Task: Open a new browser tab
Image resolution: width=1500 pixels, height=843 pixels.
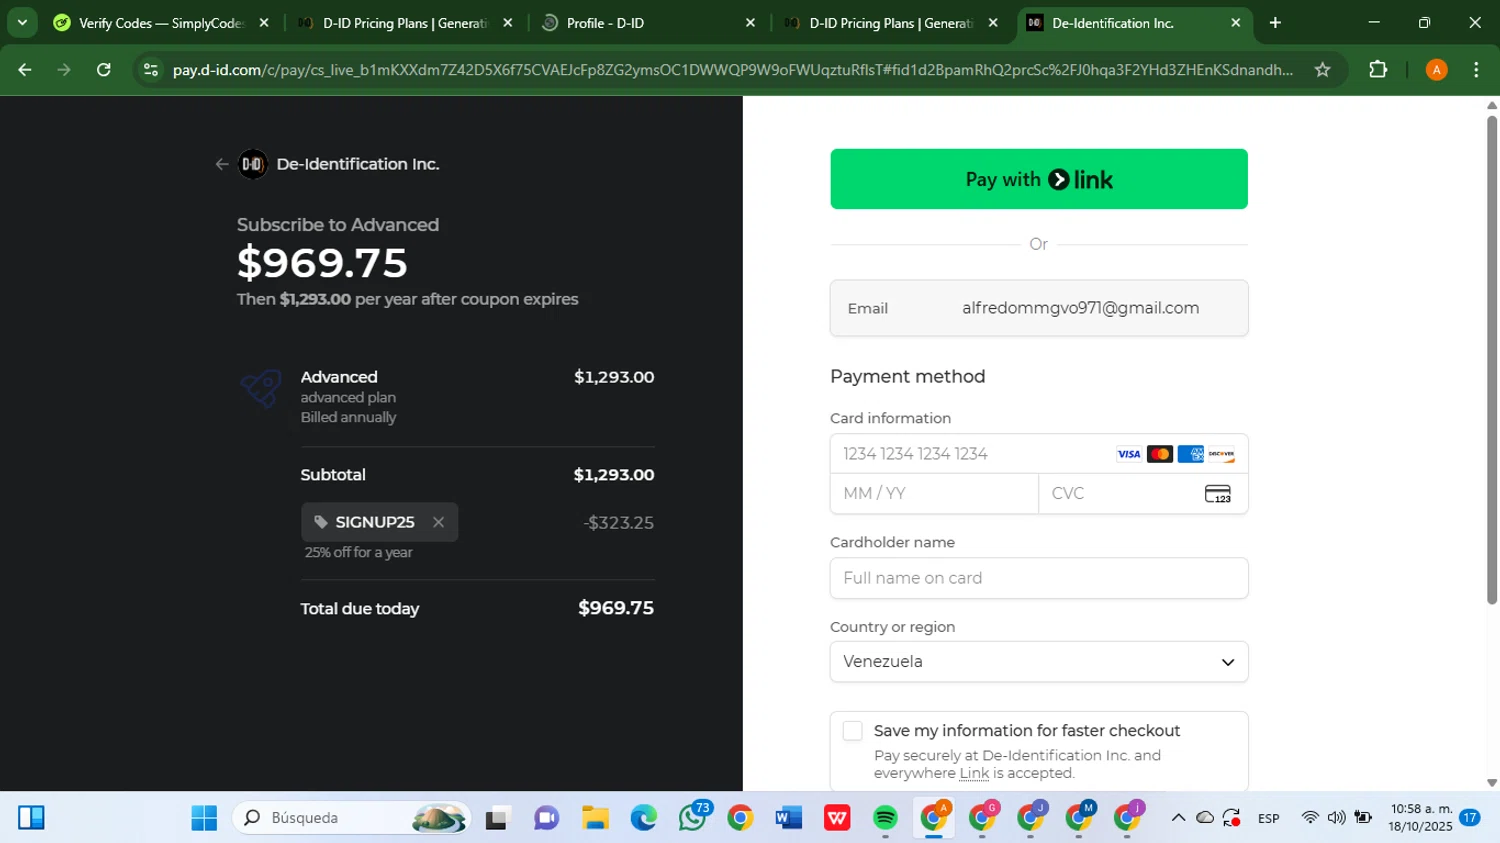Action: click(1275, 23)
